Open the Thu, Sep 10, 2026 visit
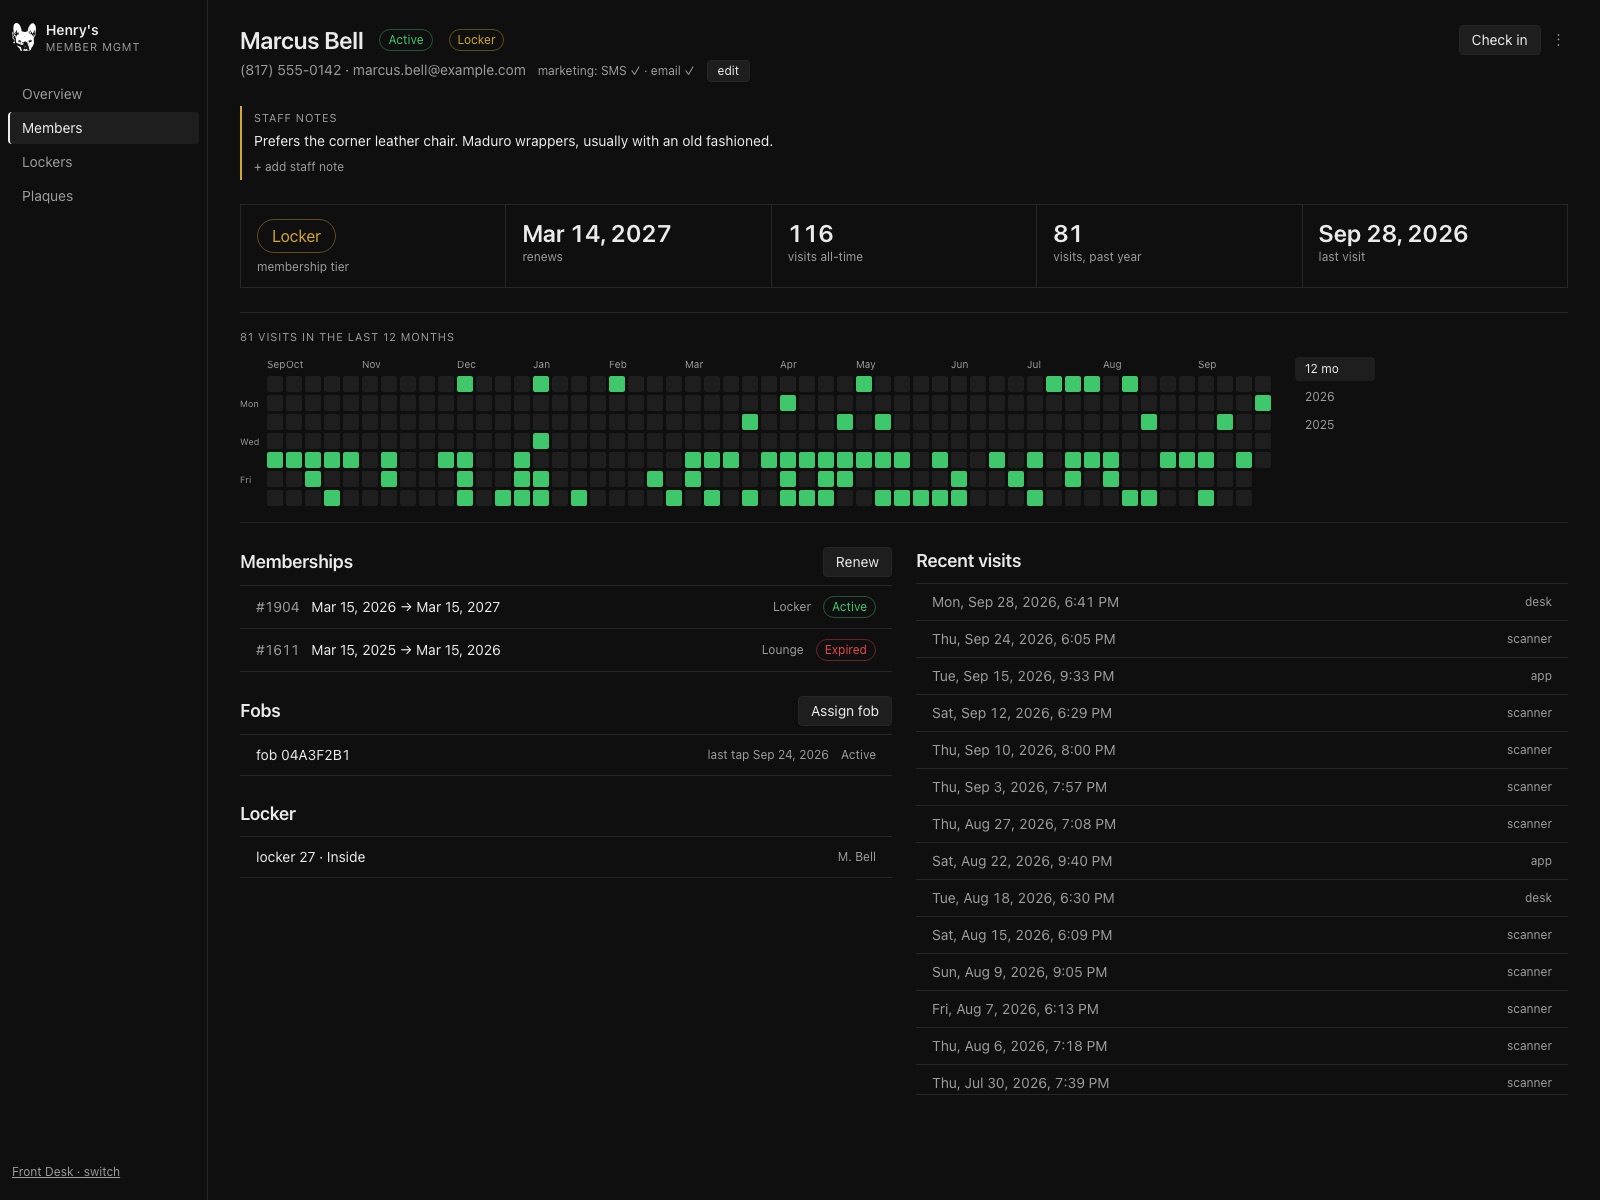Image resolution: width=1600 pixels, height=1200 pixels. tap(1242, 750)
